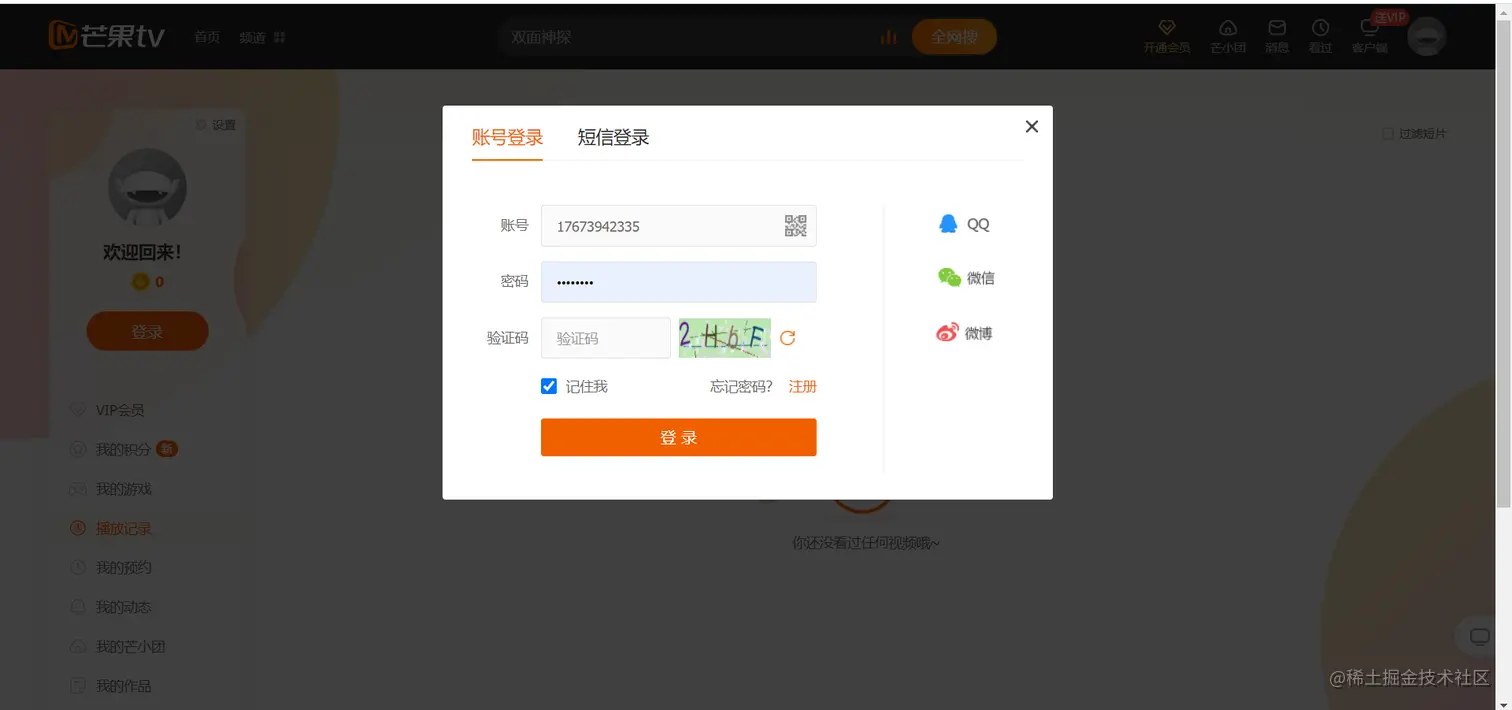Click the orange ranking bars icon
Screen dimensions: 1512x710
(x=888, y=37)
